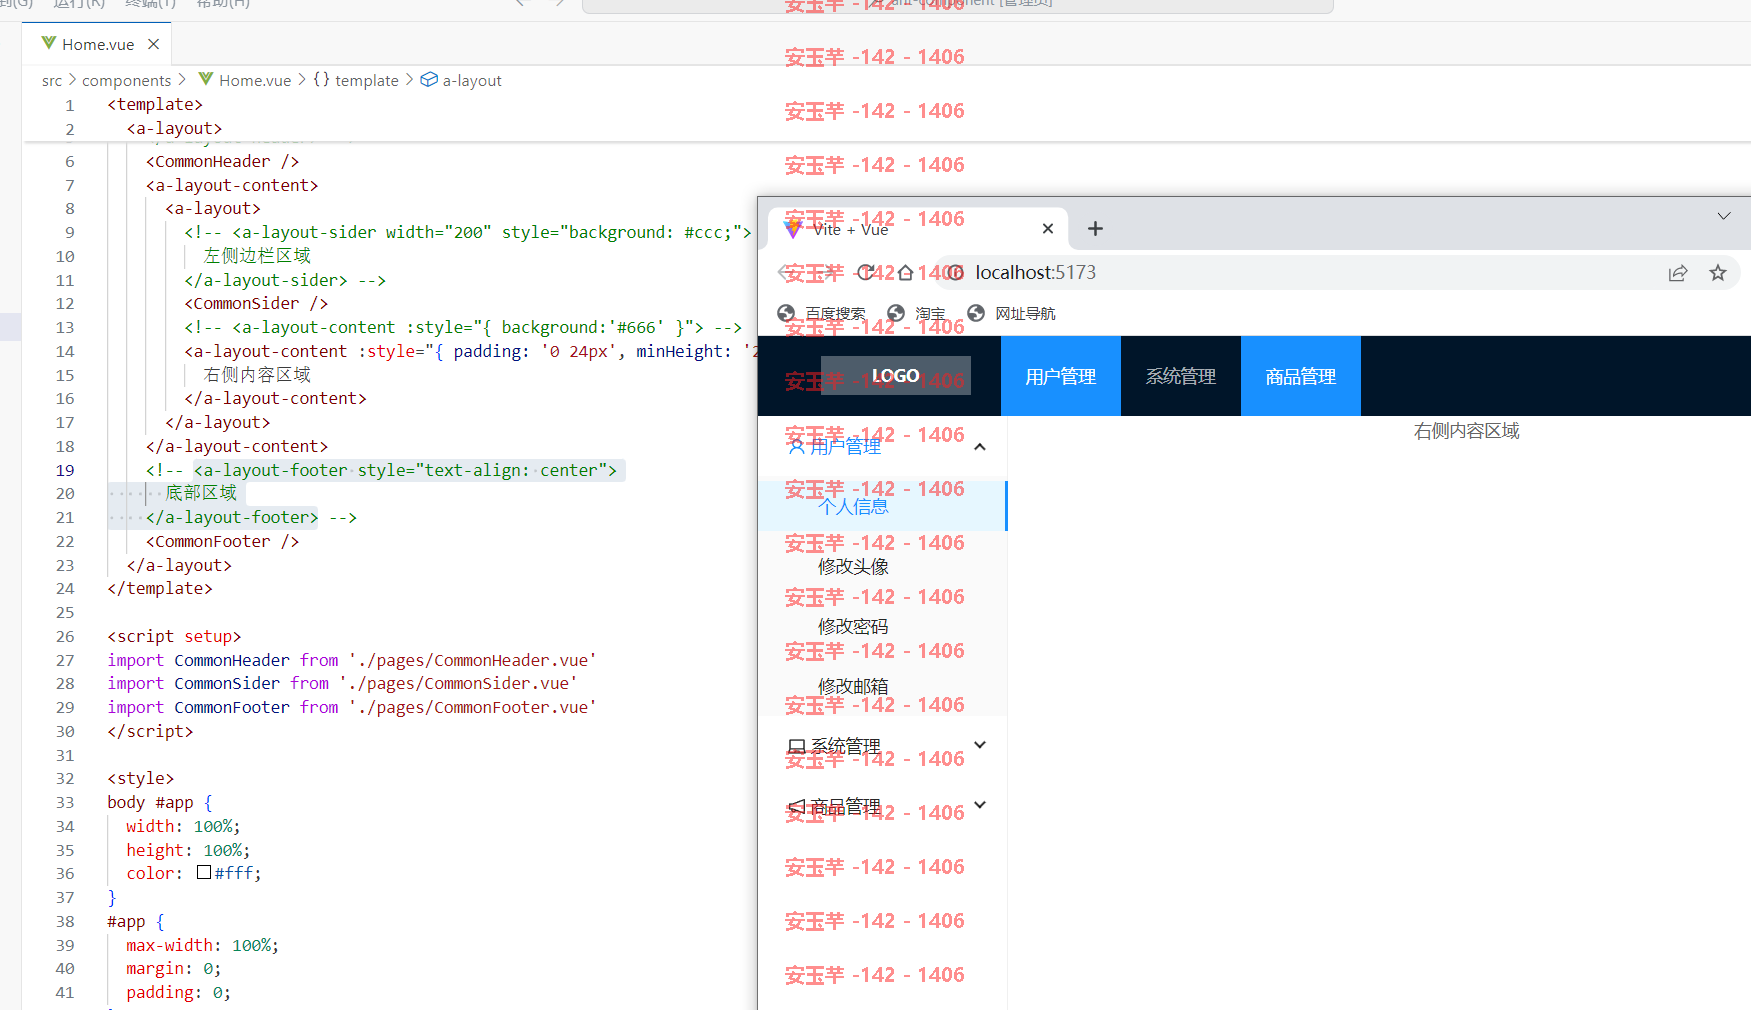Screen dimensions: 1751x1010
Task: Click the #fff color swatch in the CSS
Action: [204, 872]
